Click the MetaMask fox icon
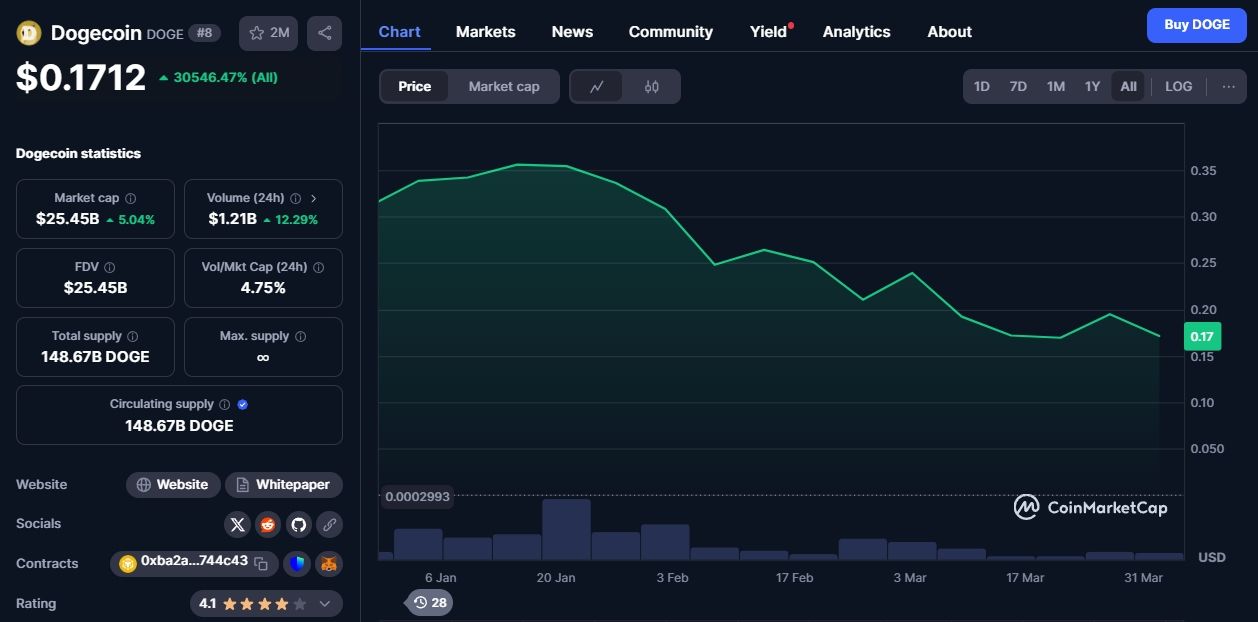Screen dimensions: 1258x622 click(329, 564)
